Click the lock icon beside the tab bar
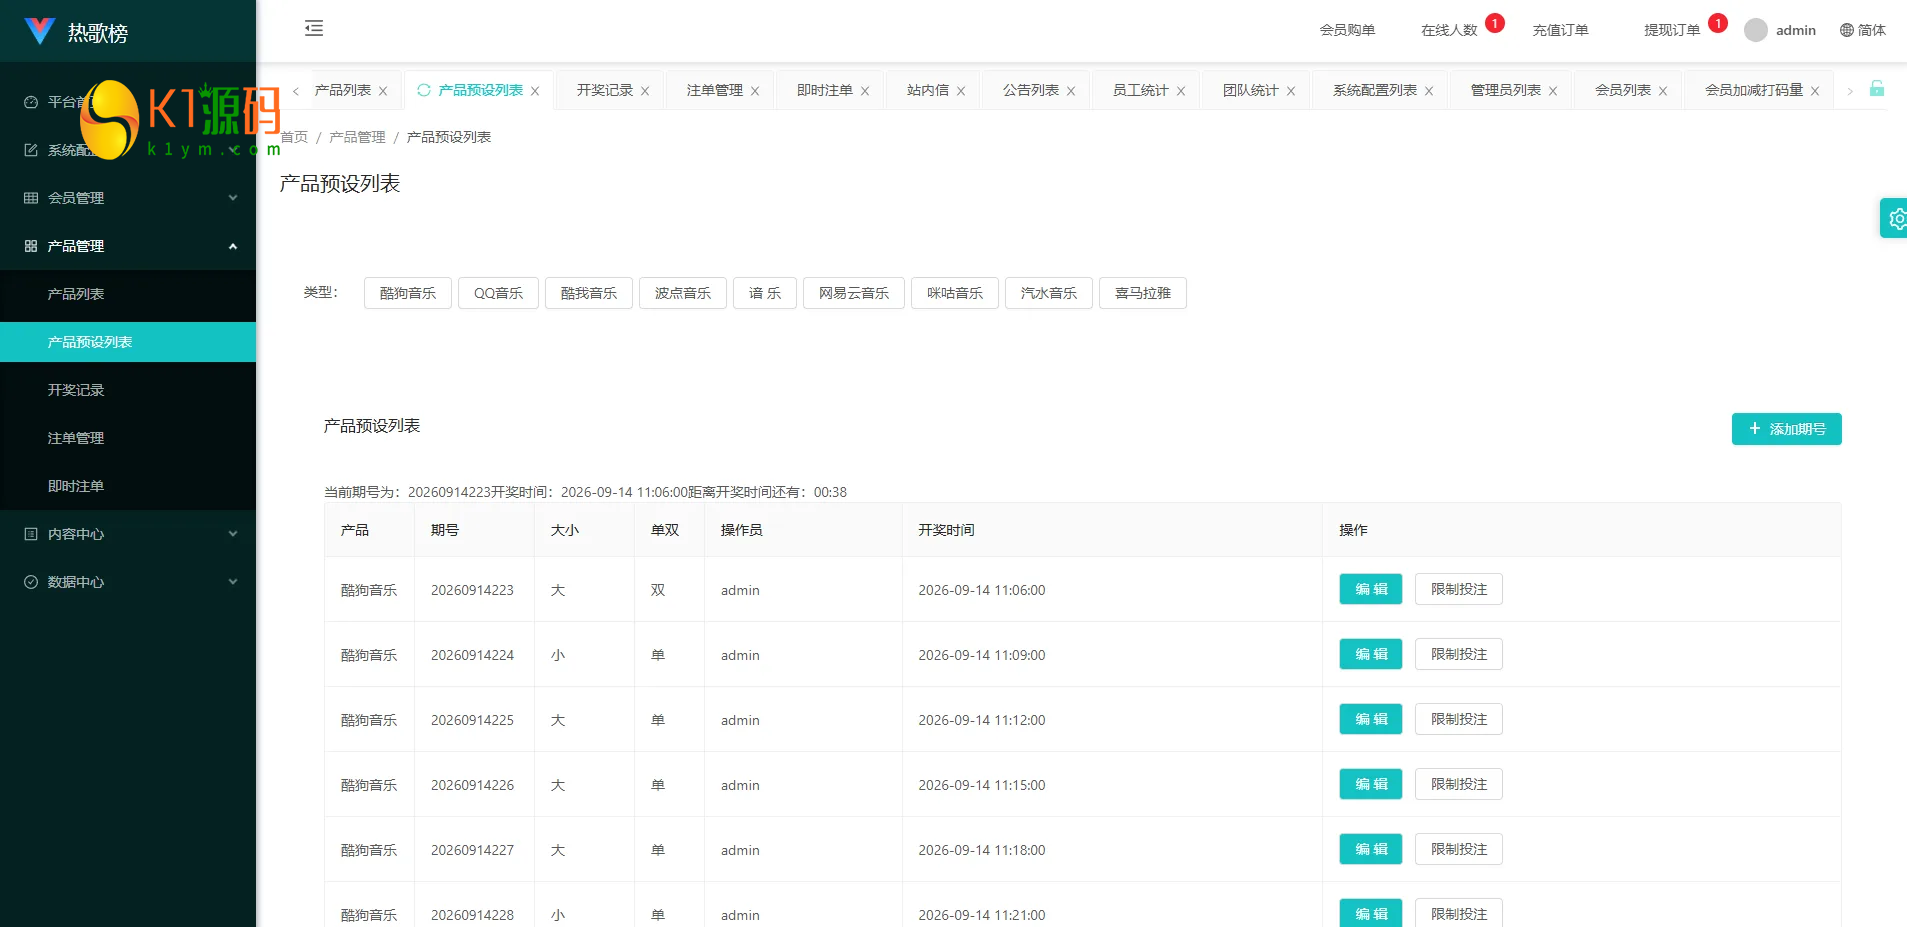The height and width of the screenshot is (927, 1907). (1877, 89)
